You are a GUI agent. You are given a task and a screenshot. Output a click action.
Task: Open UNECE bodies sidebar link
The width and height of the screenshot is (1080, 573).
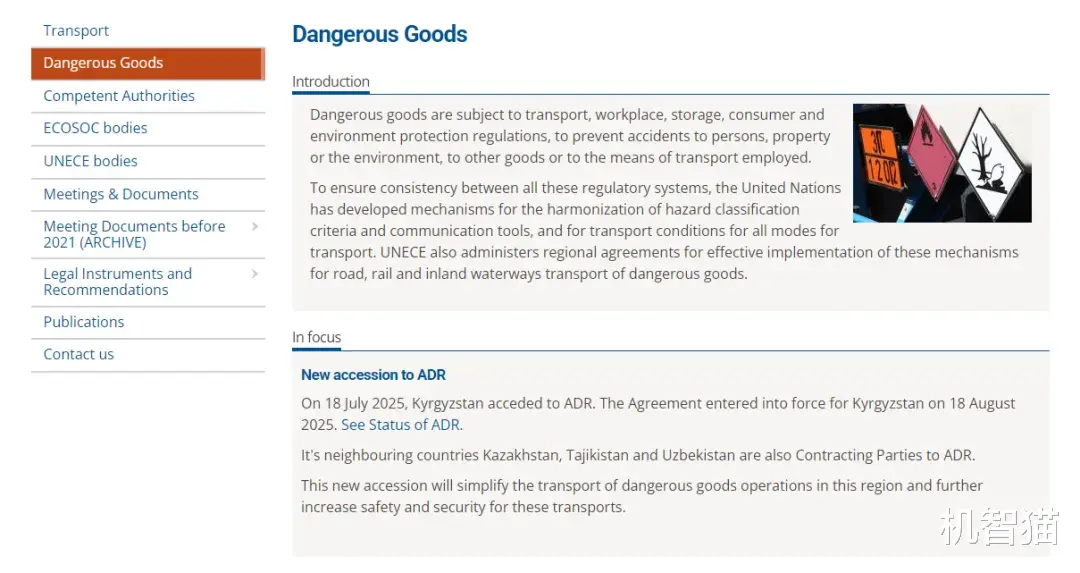point(90,161)
